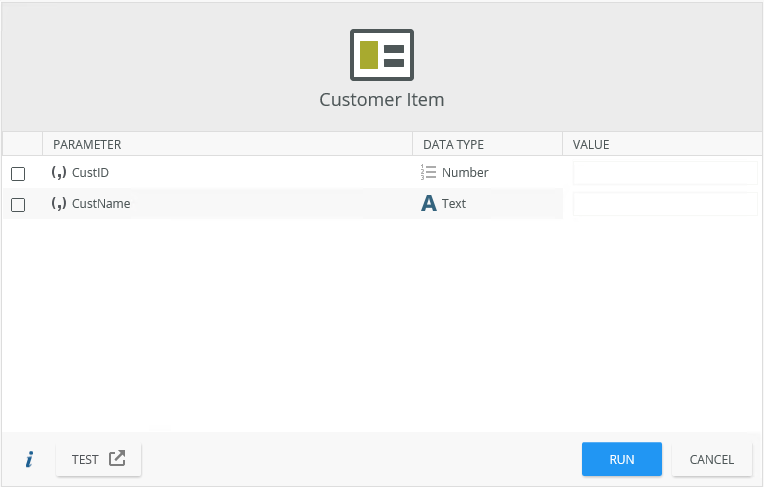Click the info icon at bottom left
This screenshot has width=764, height=487.
pos(29,460)
